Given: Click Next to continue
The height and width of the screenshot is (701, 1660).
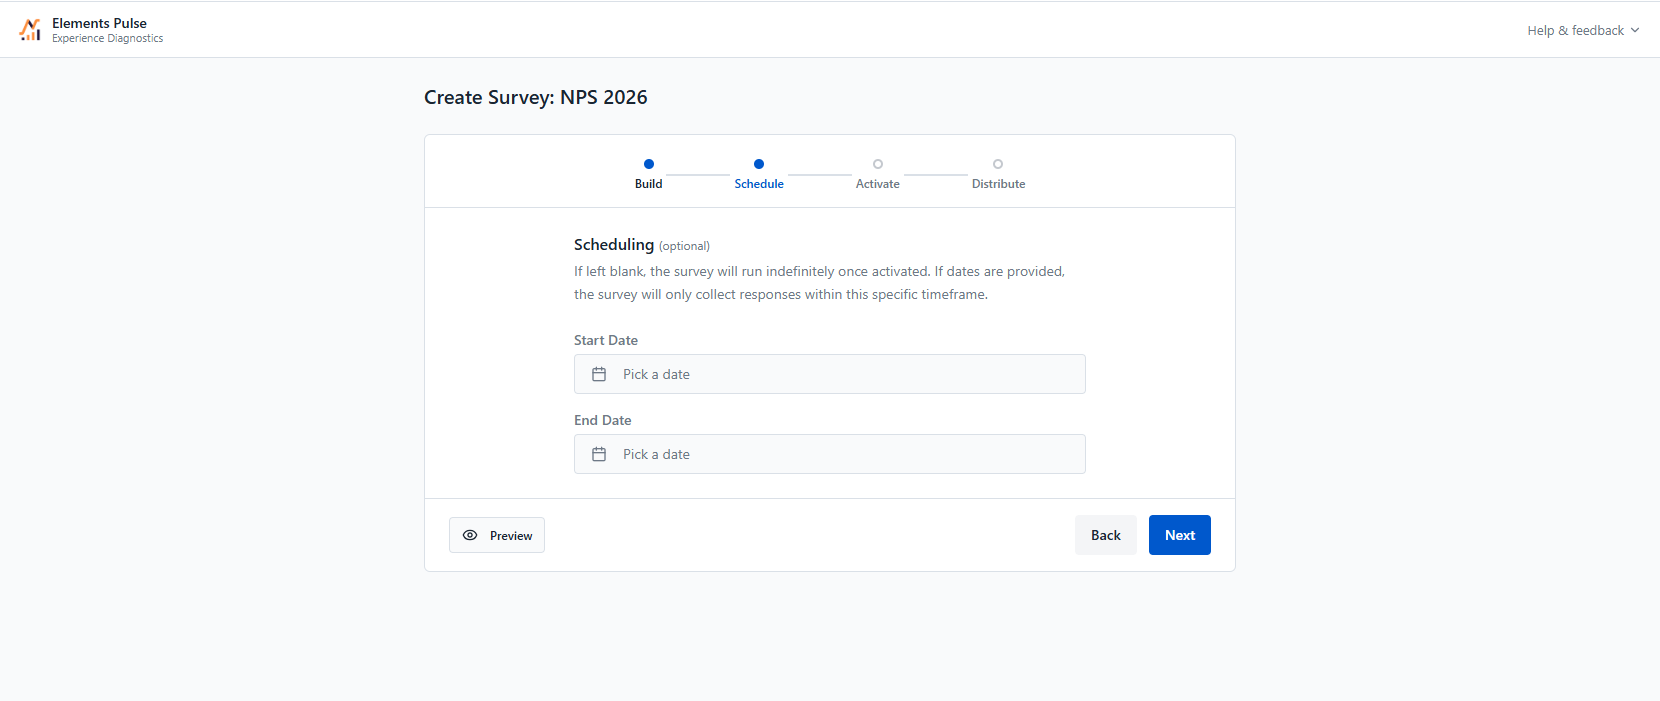Looking at the screenshot, I should pyautogui.click(x=1180, y=535).
